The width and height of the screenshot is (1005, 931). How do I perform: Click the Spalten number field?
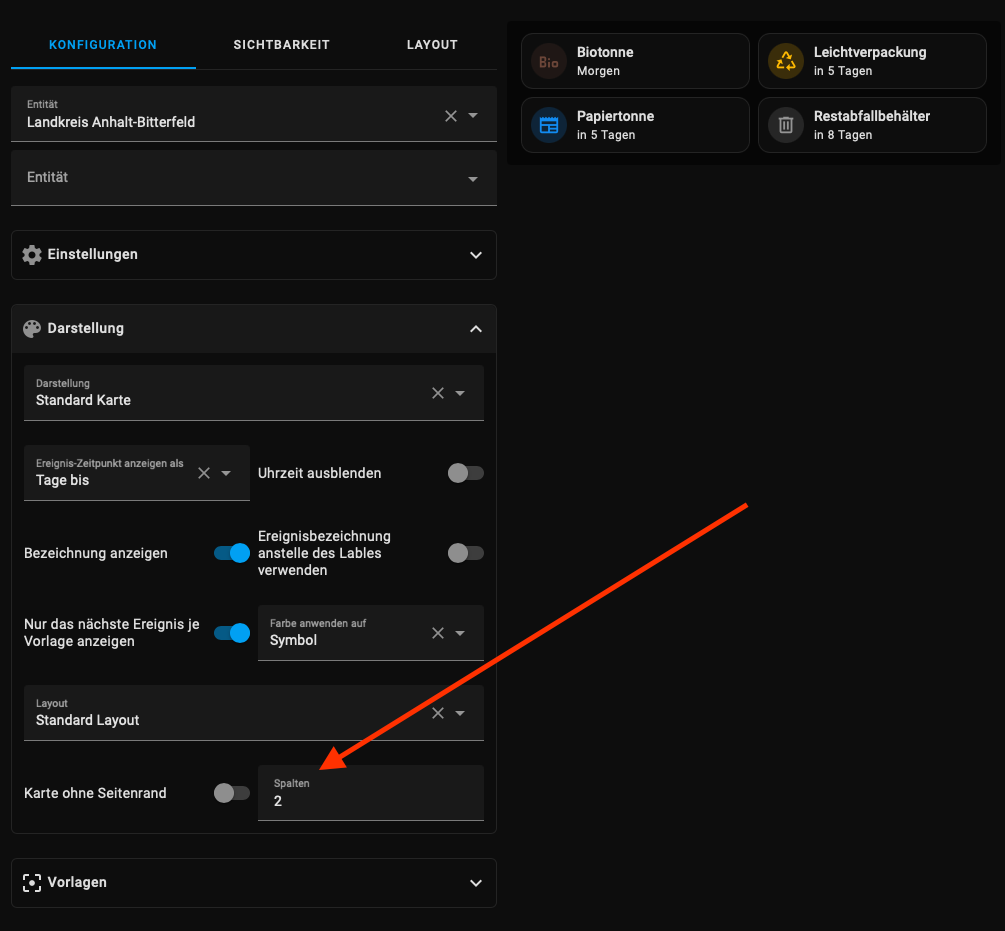coord(370,801)
